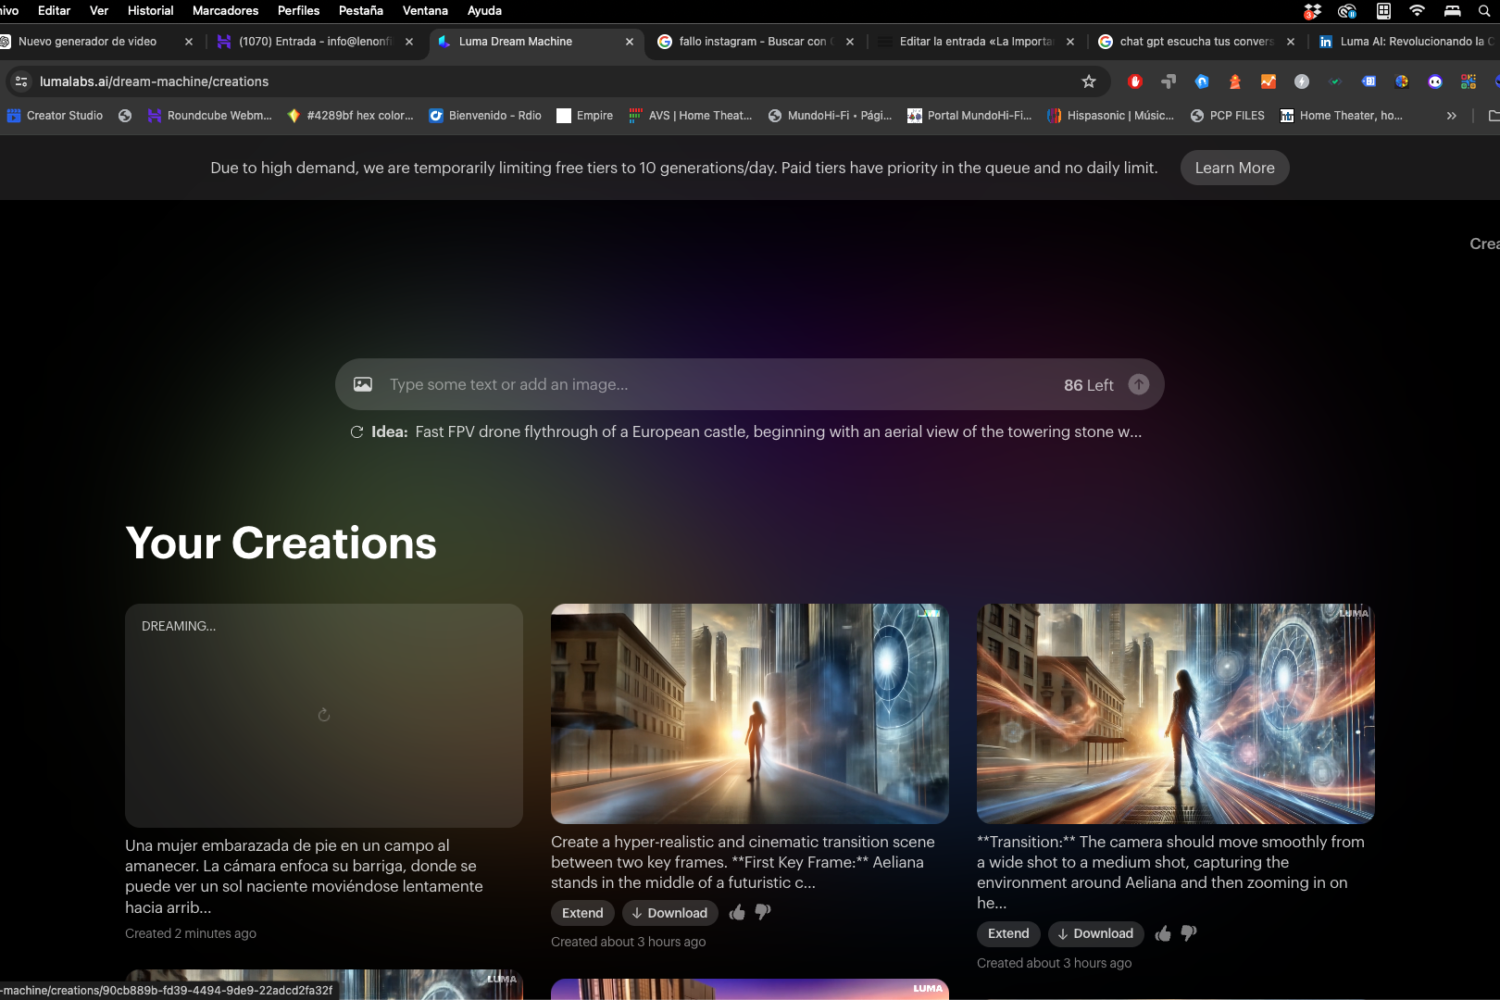This screenshot has width=1500, height=1000.
Task: Thumbs up the hyper-realistic transition video
Action: pyautogui.click(x=737, y=912)
